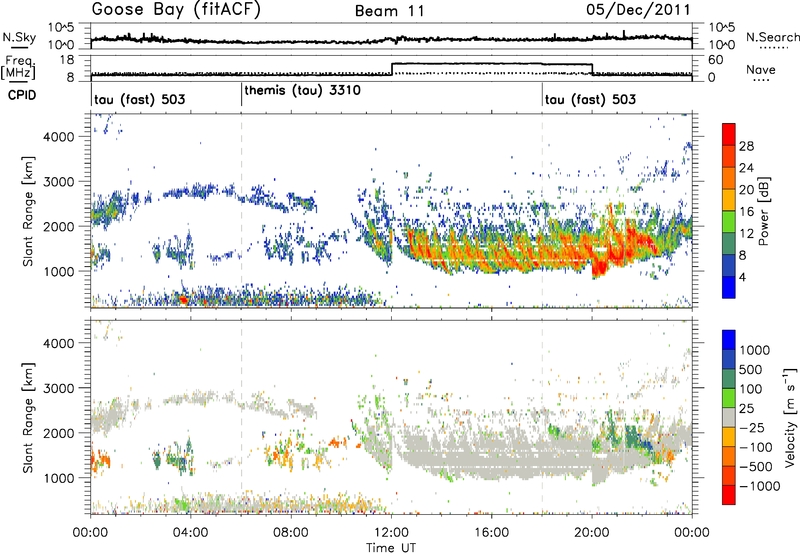Click the orange velocity patch at 00:00 near 1400 km
This screenshot has width=800, height=554.
[99, 458]
